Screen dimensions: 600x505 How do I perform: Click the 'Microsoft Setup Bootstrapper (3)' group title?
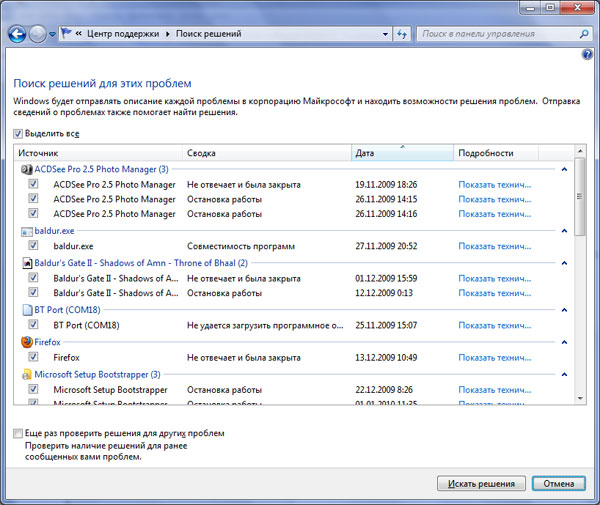pos(98,375)
